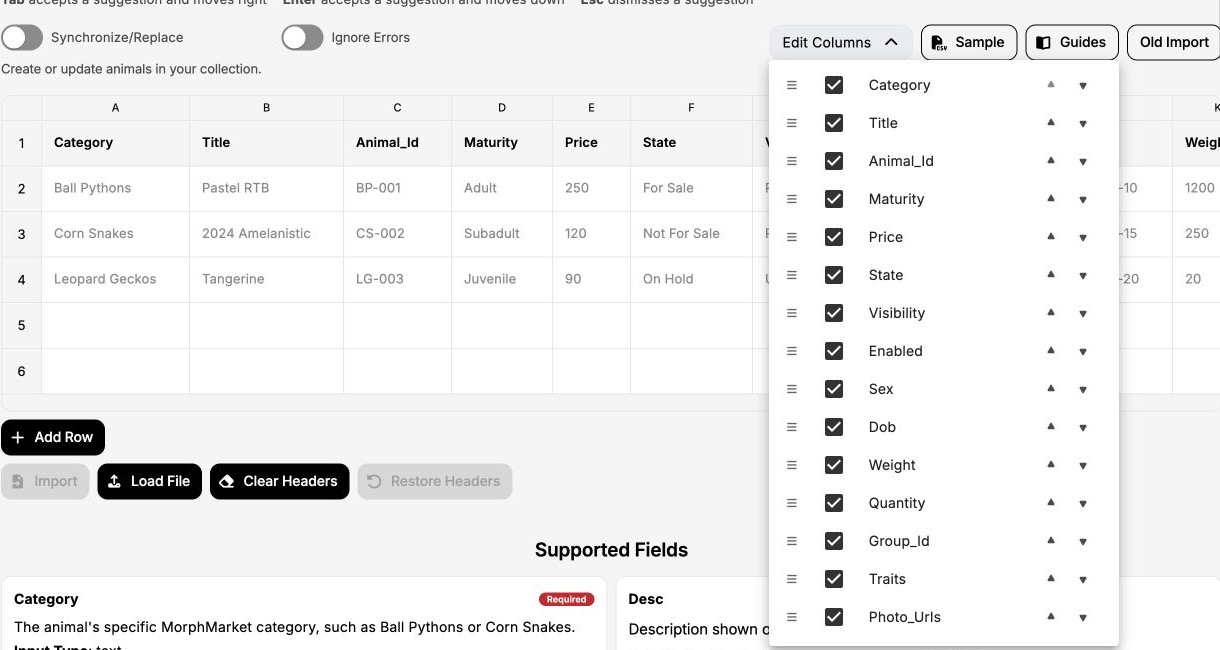This screenshot has width=1220, height=650.
Task: Switch to Old Import
Action: (1174, 42)
